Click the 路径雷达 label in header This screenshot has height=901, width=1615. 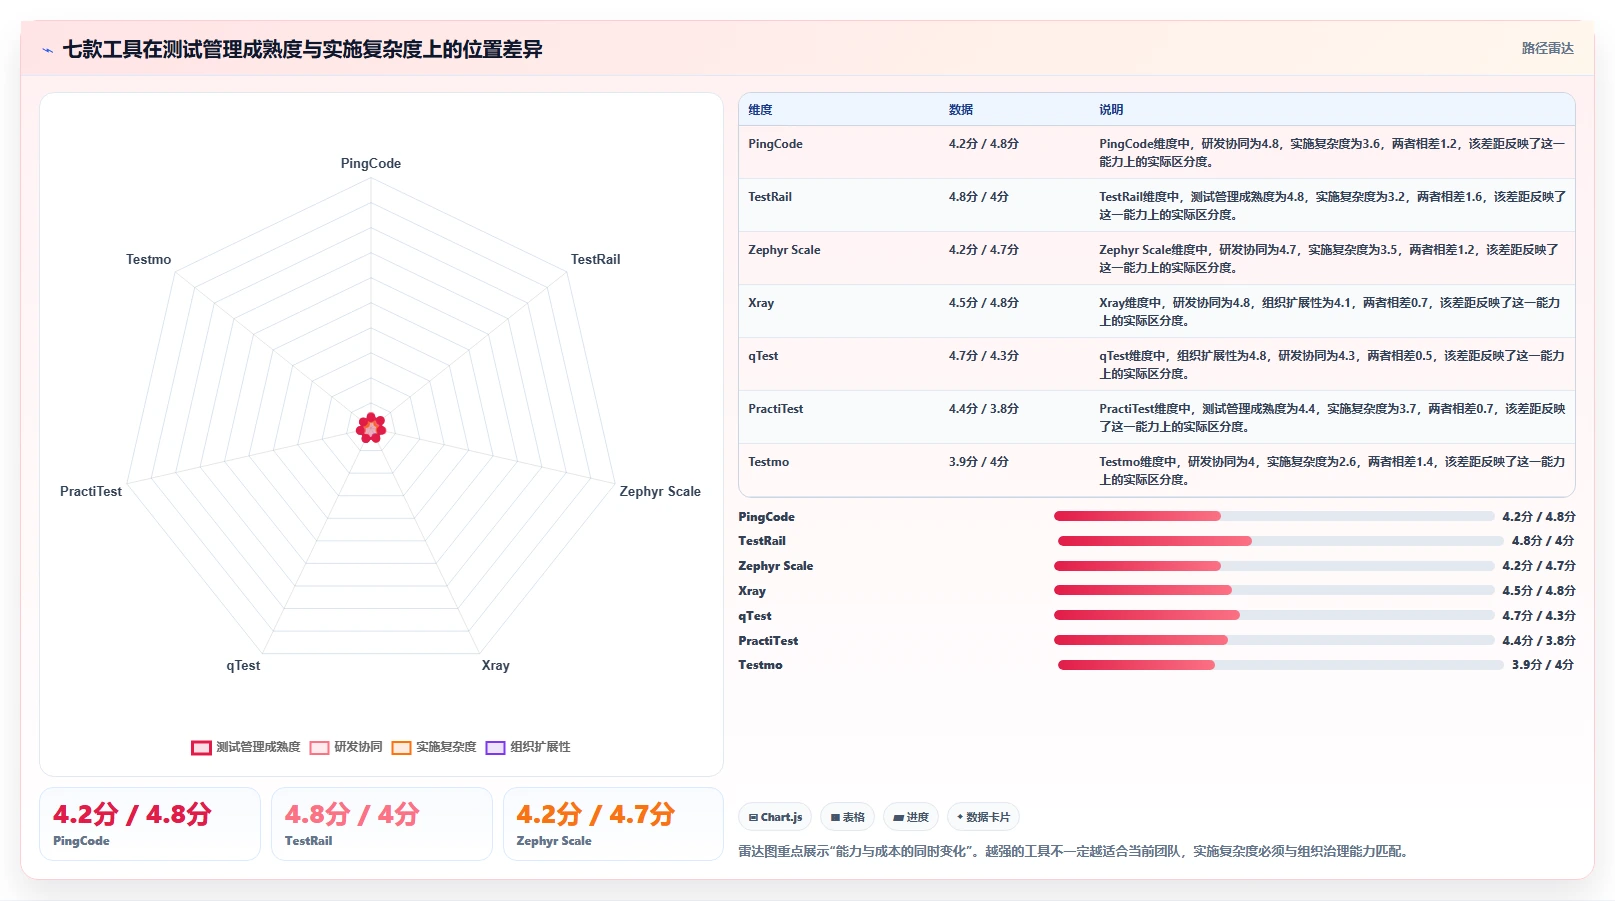pyautogui.click(x=1547, y=48)
